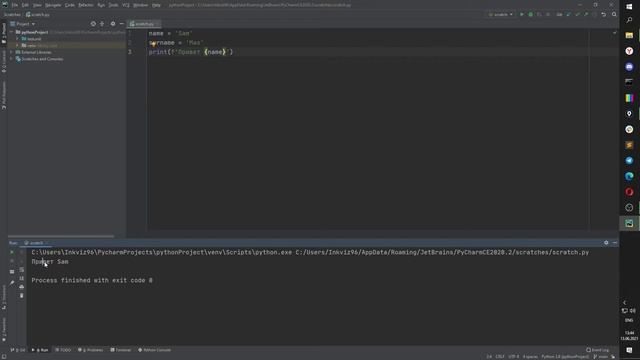The width and height of the screenshot is (640, 360).
Task: Open Search Everywhere magnifier in toolbar
Action: click(614, 14)
